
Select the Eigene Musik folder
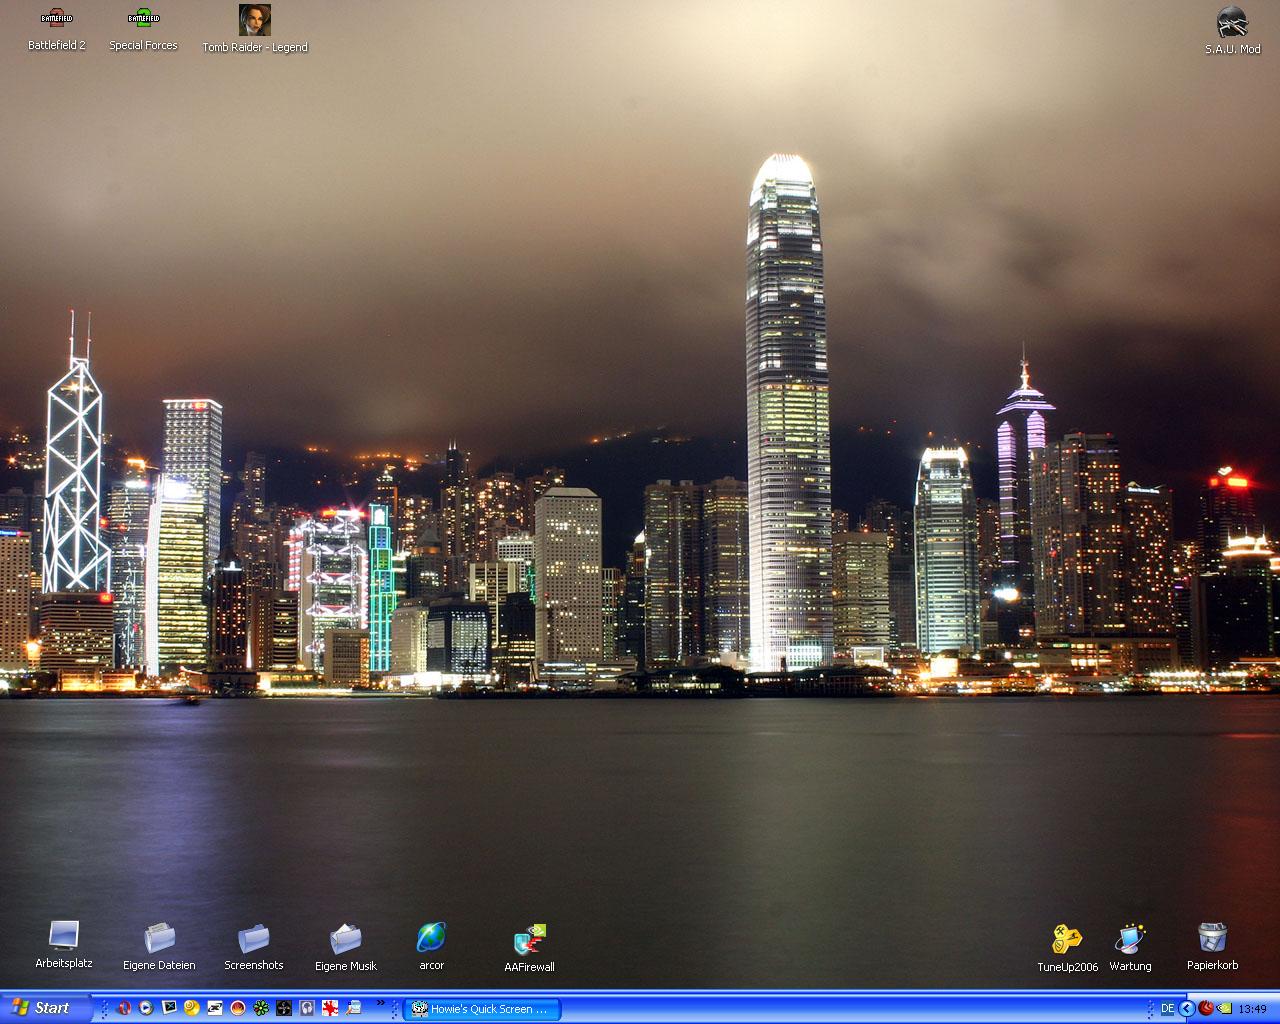pyautogui.click(x=346, y=947)
